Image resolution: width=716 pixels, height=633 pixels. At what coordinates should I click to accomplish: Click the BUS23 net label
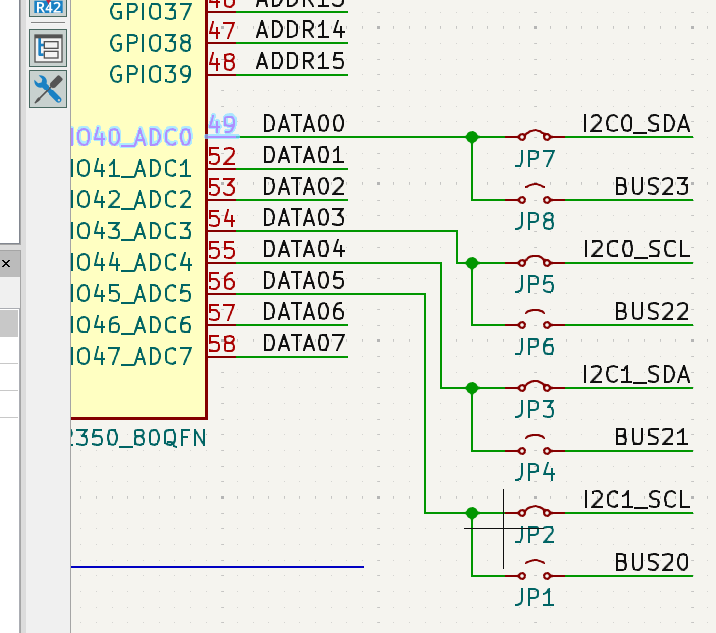click(652, 186)
